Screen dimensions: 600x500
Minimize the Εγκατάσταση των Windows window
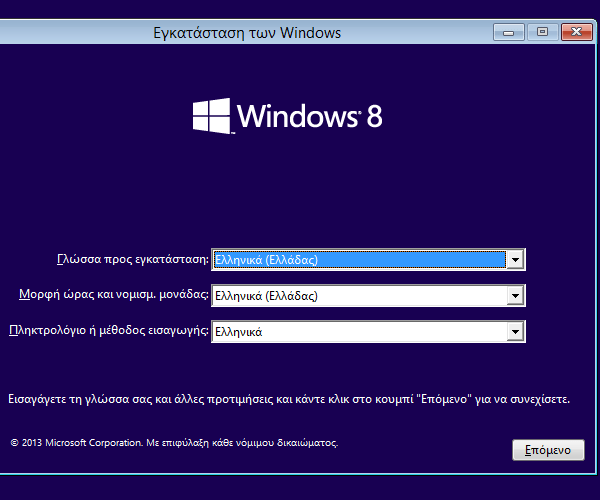509,32
